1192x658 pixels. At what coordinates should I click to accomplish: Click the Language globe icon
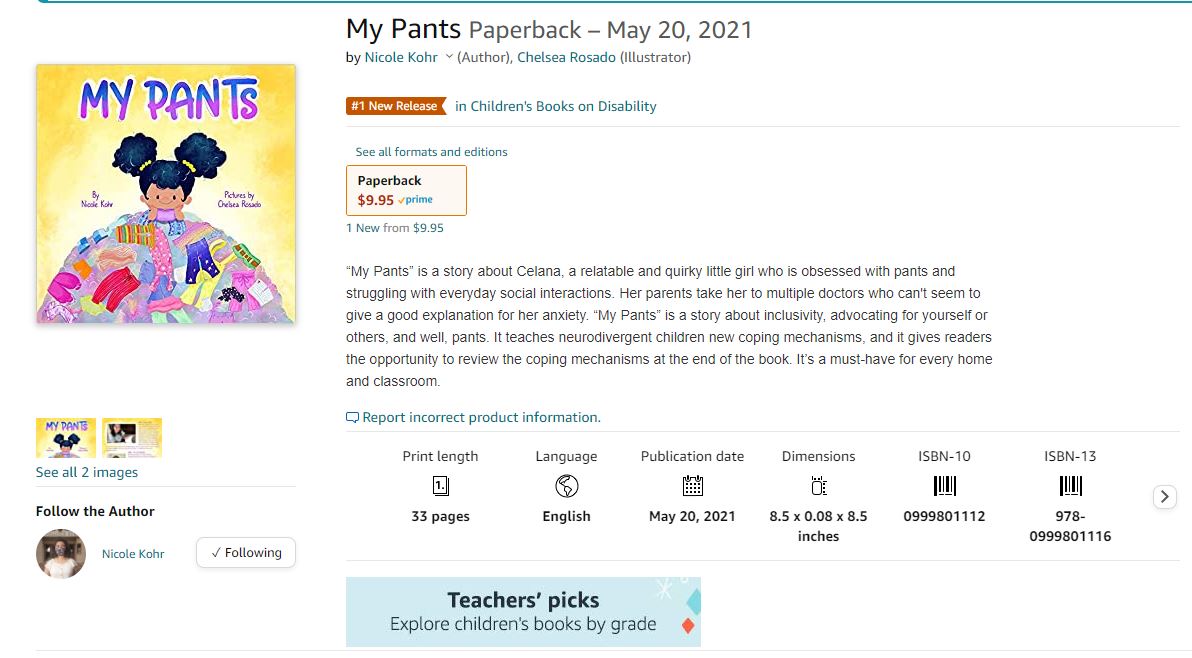[566, 487]
